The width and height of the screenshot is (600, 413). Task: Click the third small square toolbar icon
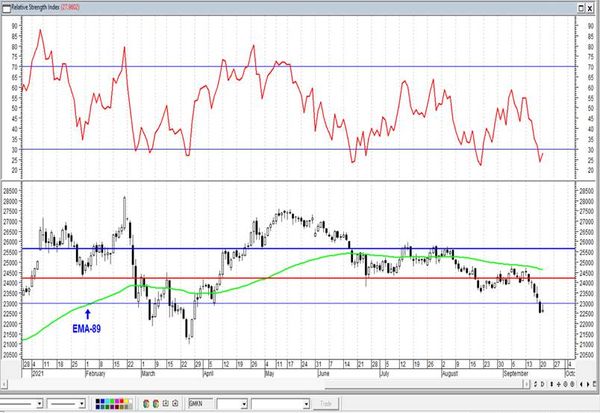166,403
